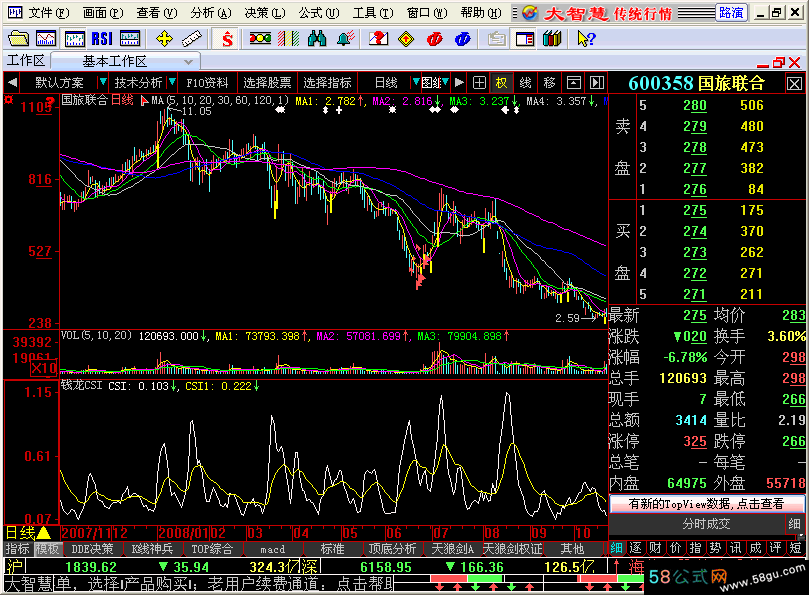Toggle the 模板 template mode button

[x=47, y=549]
